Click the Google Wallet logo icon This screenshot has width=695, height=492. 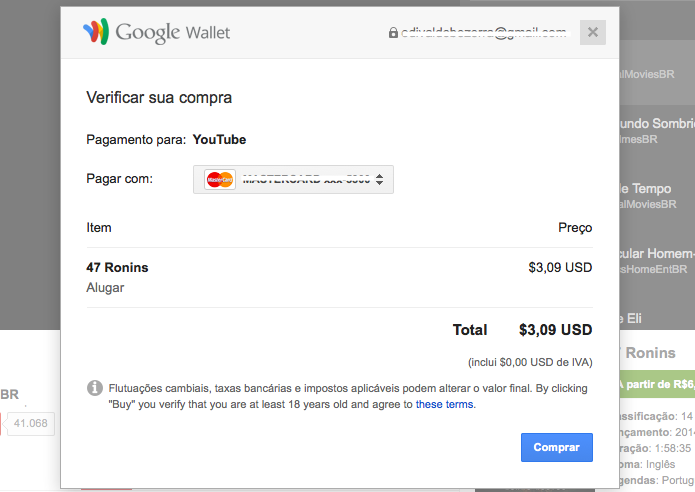(96, 31)
